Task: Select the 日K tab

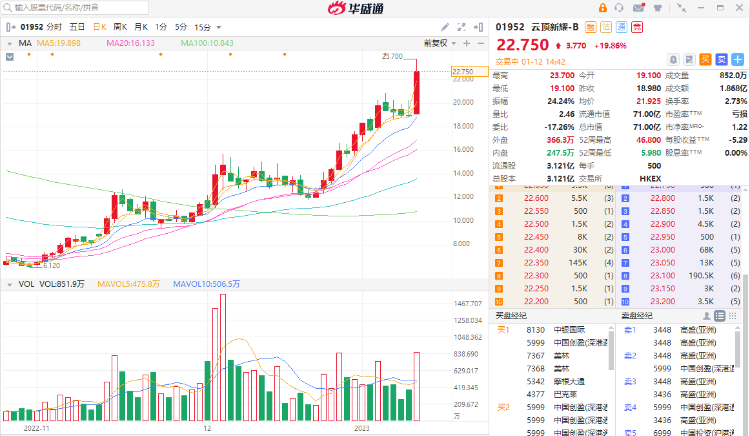Action: [x=99, y=27]
